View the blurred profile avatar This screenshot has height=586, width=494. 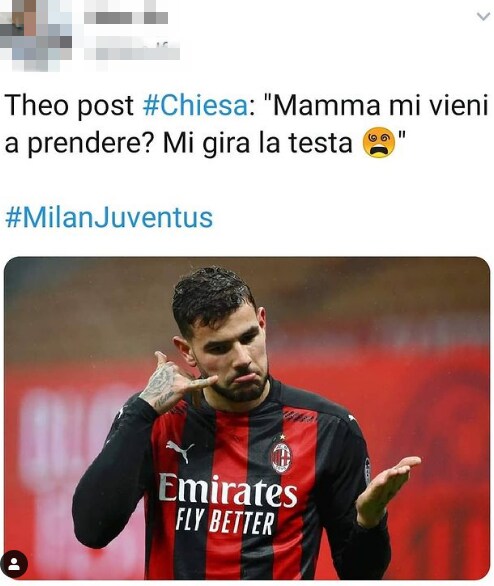pos(36,36)
